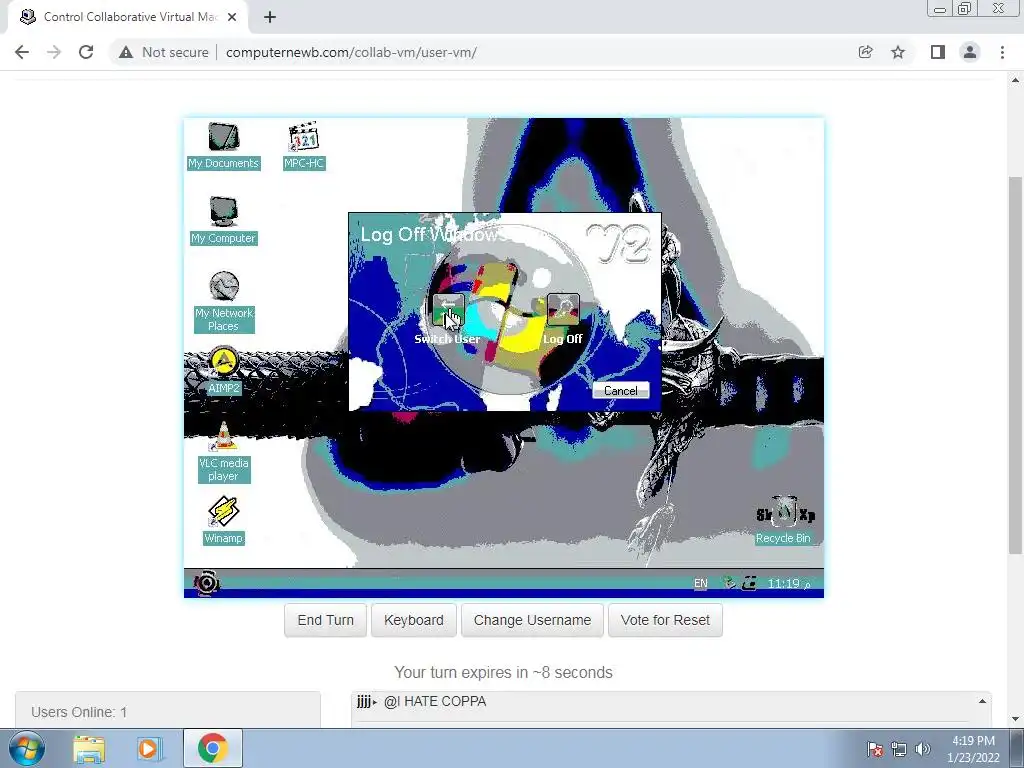Click the Users Online: 1 label
1024x768 pixels.
coord(79,712)
